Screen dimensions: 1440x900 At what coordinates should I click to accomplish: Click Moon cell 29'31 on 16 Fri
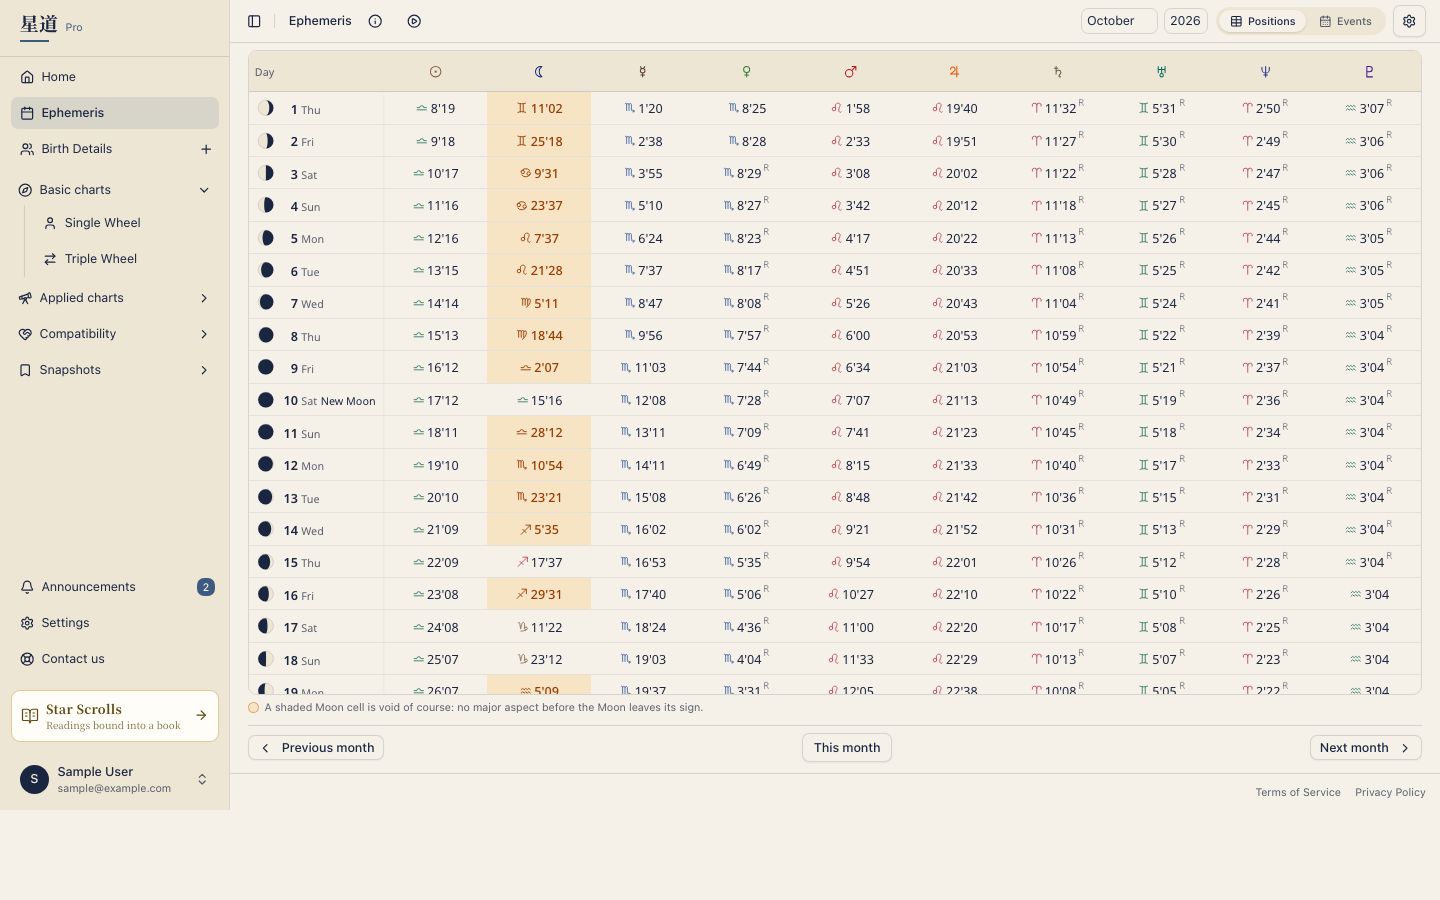click(539, 594)
